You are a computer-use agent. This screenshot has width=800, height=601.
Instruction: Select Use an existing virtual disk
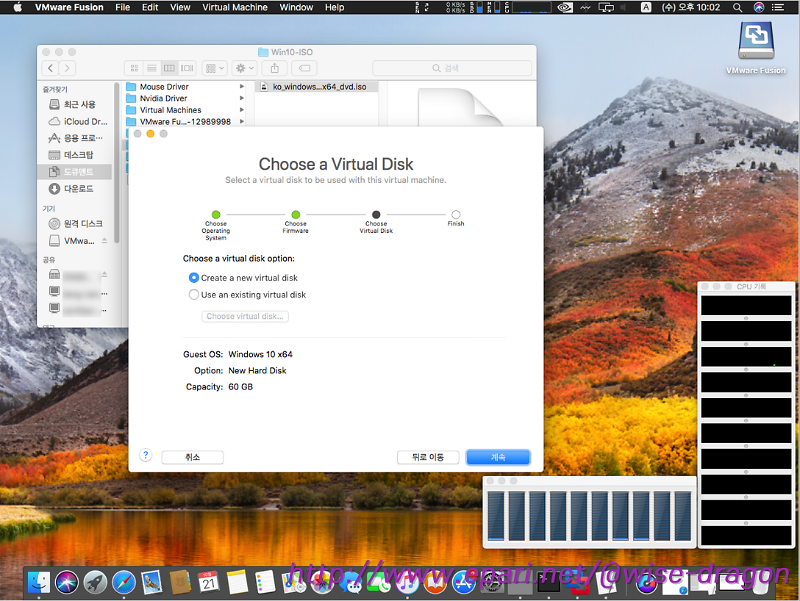pos(194,294)
